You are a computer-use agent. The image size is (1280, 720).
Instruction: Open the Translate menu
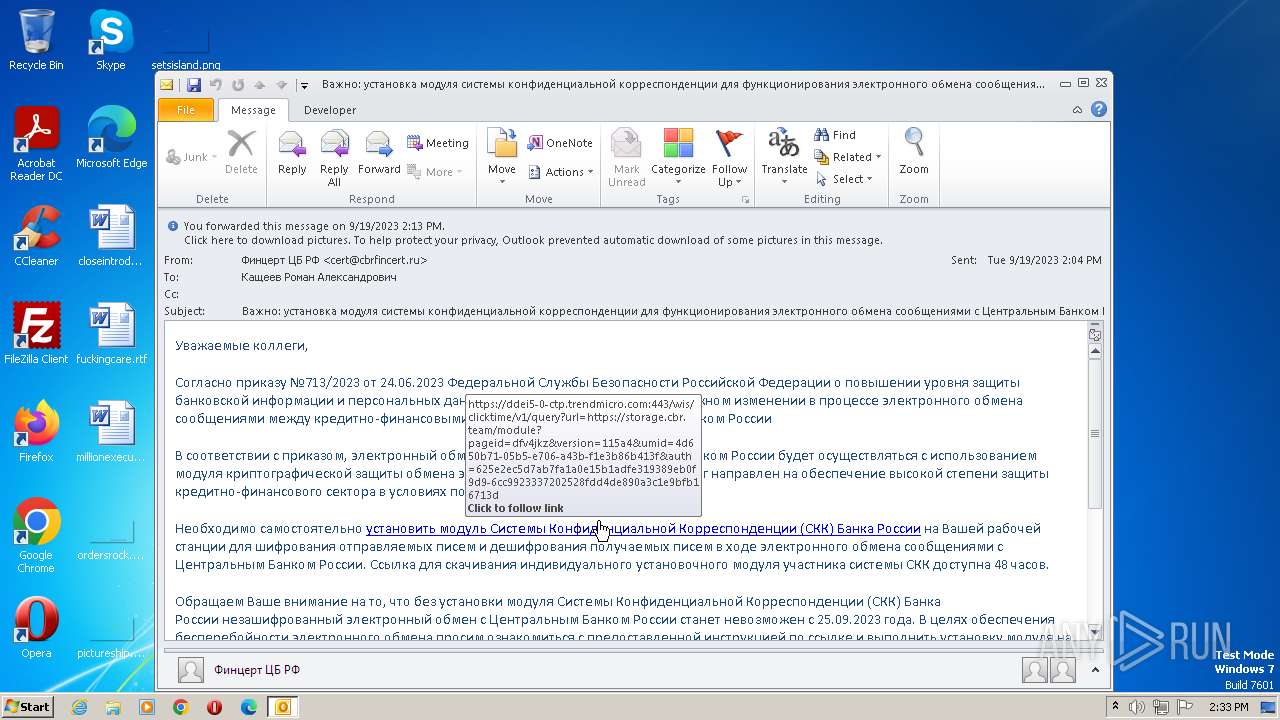point(784,157)
